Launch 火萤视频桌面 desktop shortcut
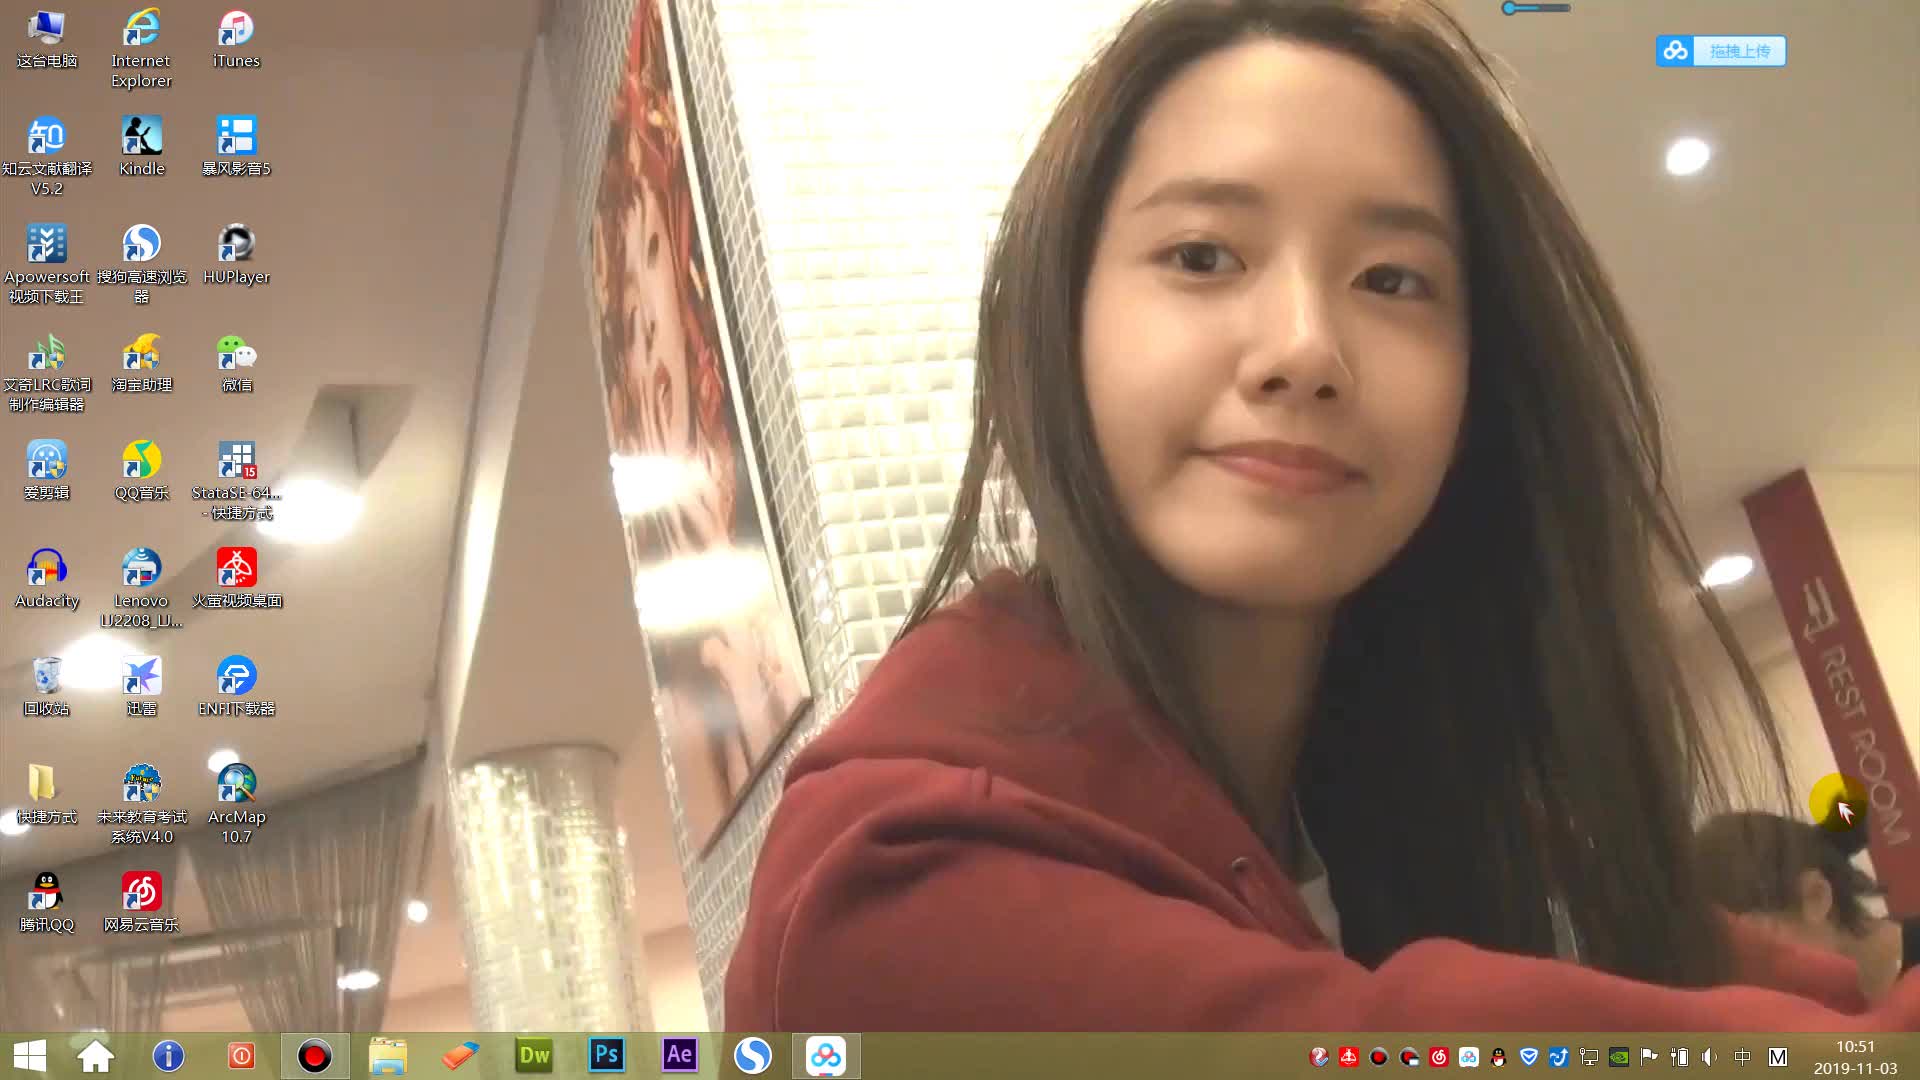This screenshot has height=1080, width=1920. 236,578
